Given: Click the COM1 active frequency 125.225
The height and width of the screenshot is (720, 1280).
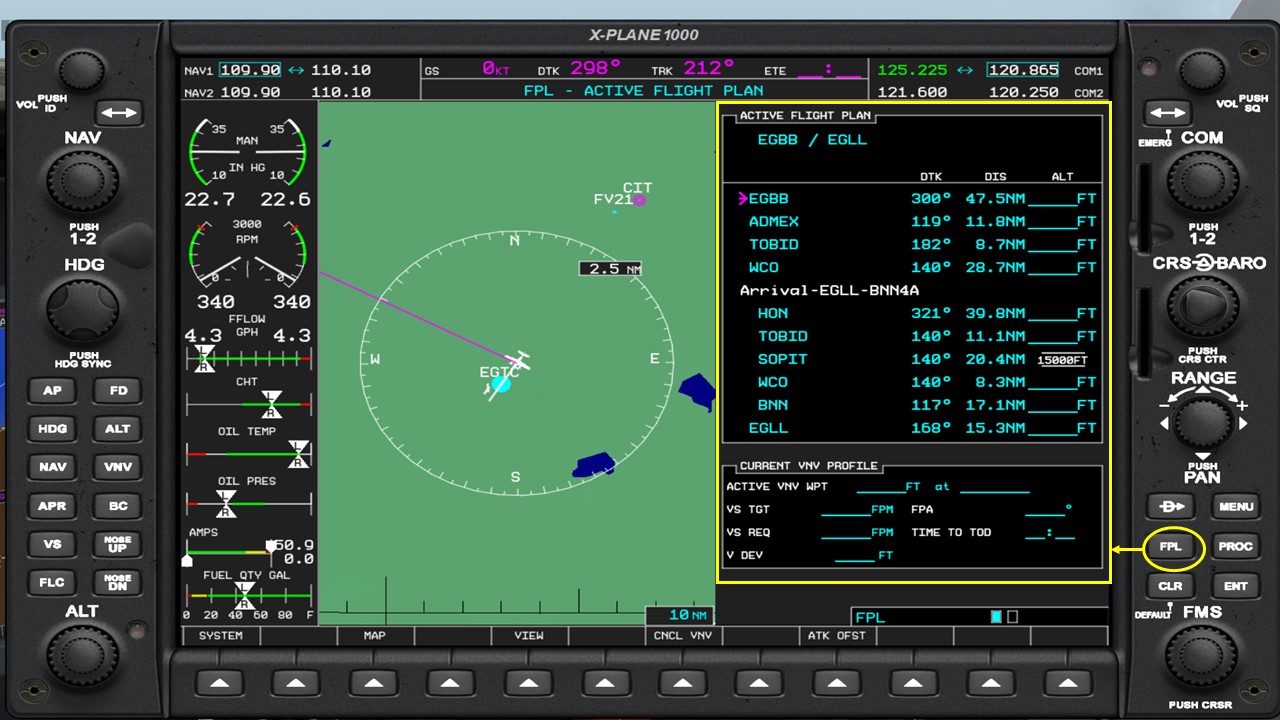Looking at the screenshot, I should 912,70.
